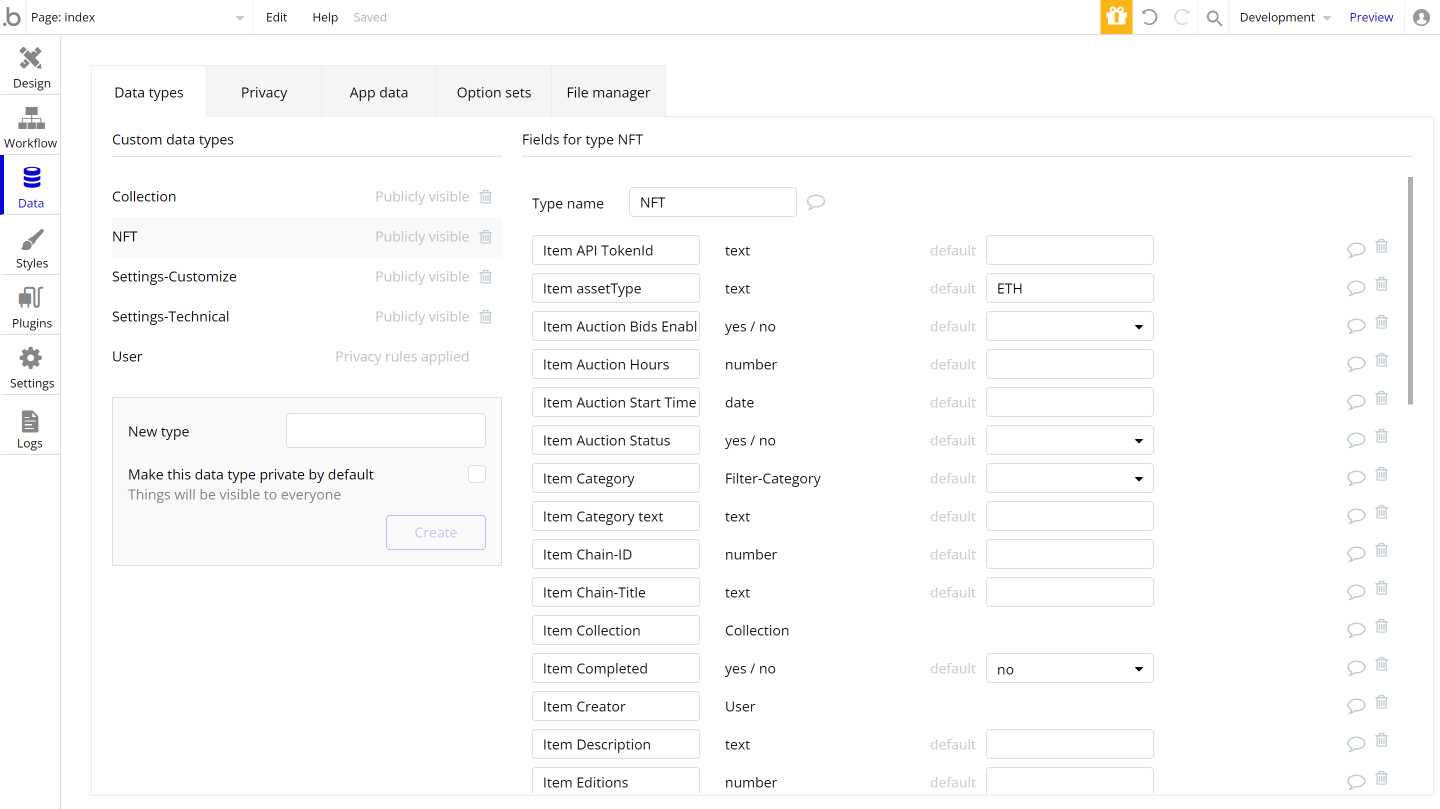Screen dimensions: 1440x809
Task: Change the 'Item Completed' default from no
Action: (1139, 667)
